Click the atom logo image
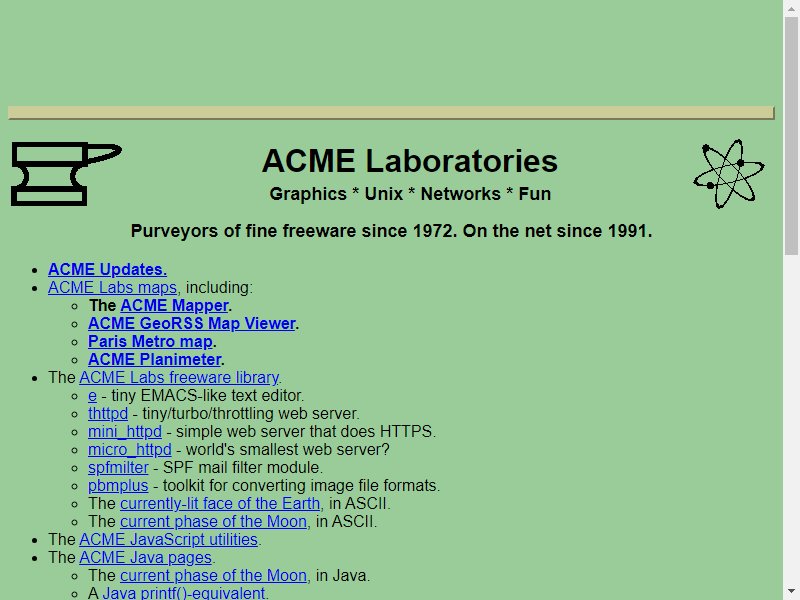Image resolution: width=800 pixels, height=600 pixels. 729,173
